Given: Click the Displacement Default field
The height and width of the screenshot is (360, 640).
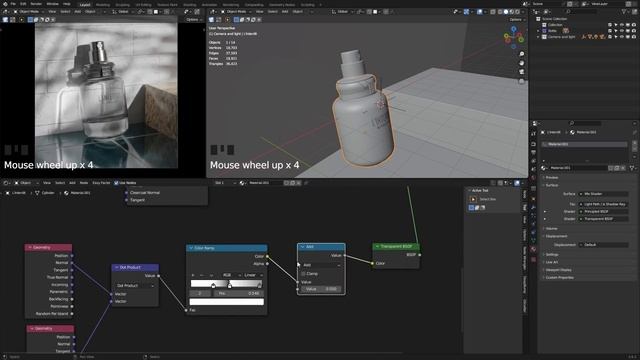Looking at the screenshot, I should 603,245.
